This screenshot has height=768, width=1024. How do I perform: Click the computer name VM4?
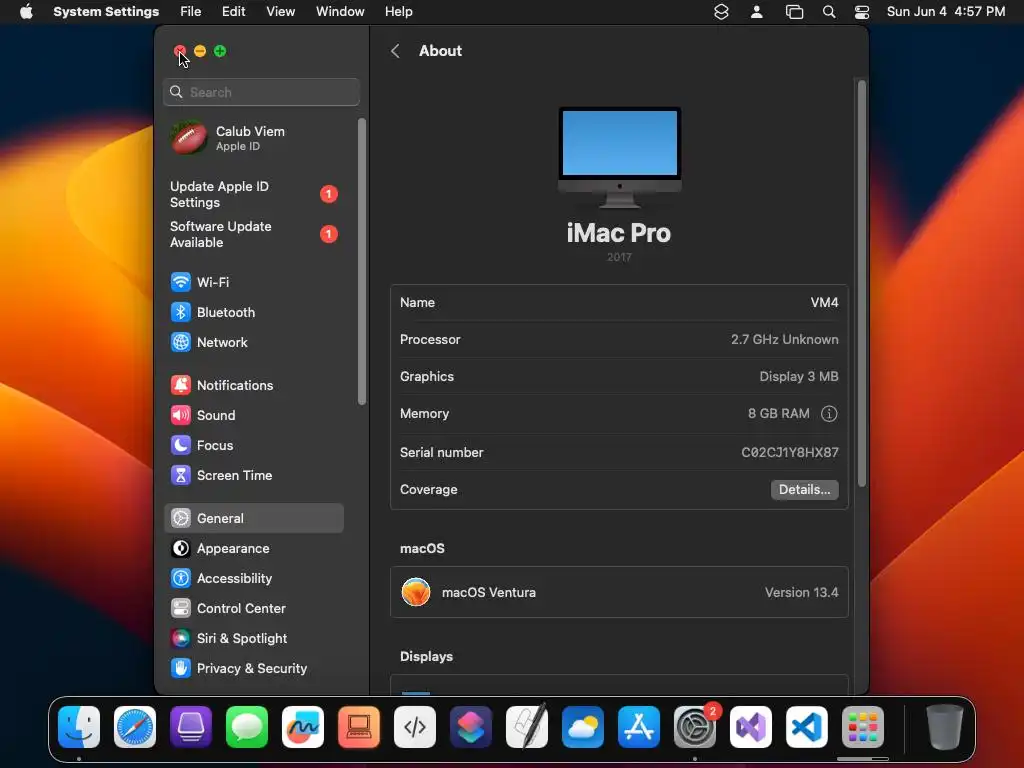tap(824, 302)
